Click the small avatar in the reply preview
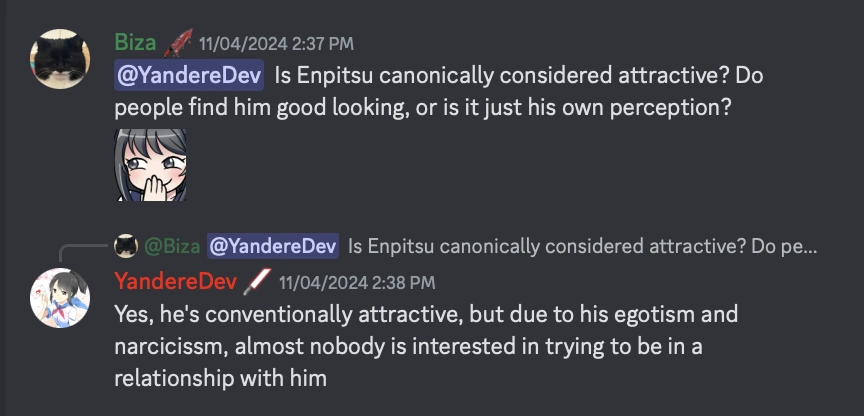 tap(126, 246)
